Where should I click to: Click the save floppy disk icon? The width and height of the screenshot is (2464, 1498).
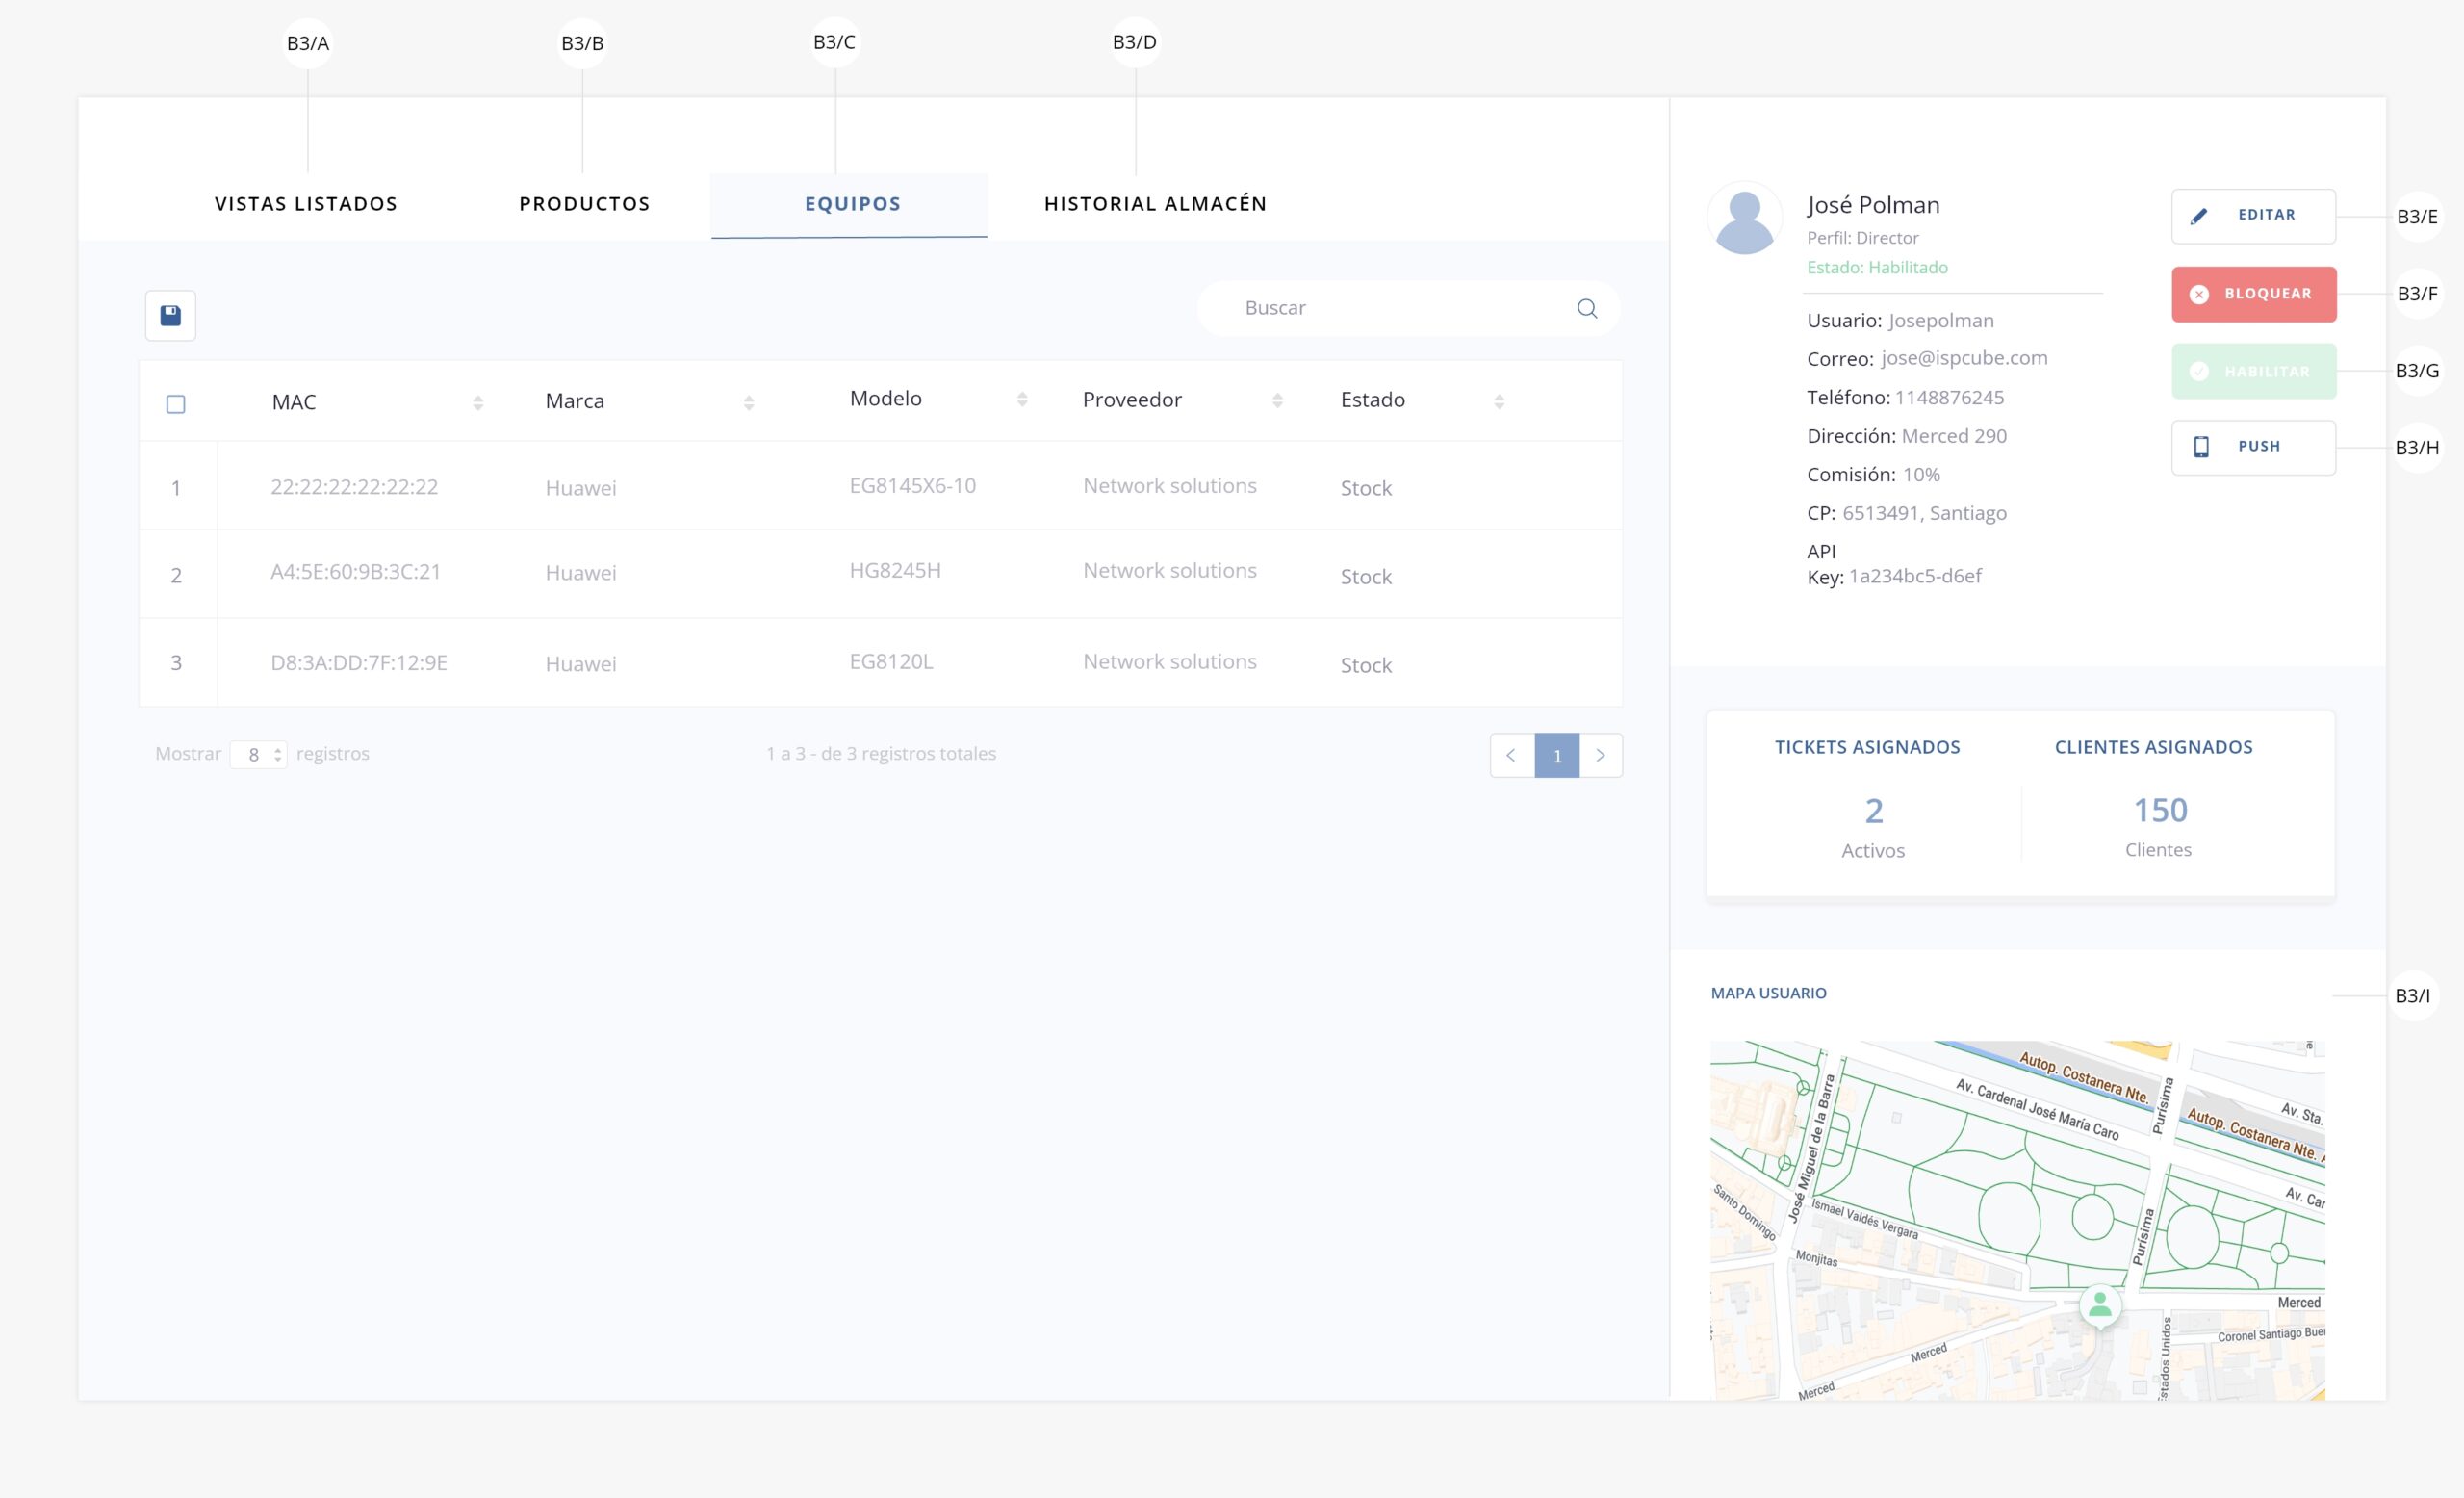coord(170,316)
